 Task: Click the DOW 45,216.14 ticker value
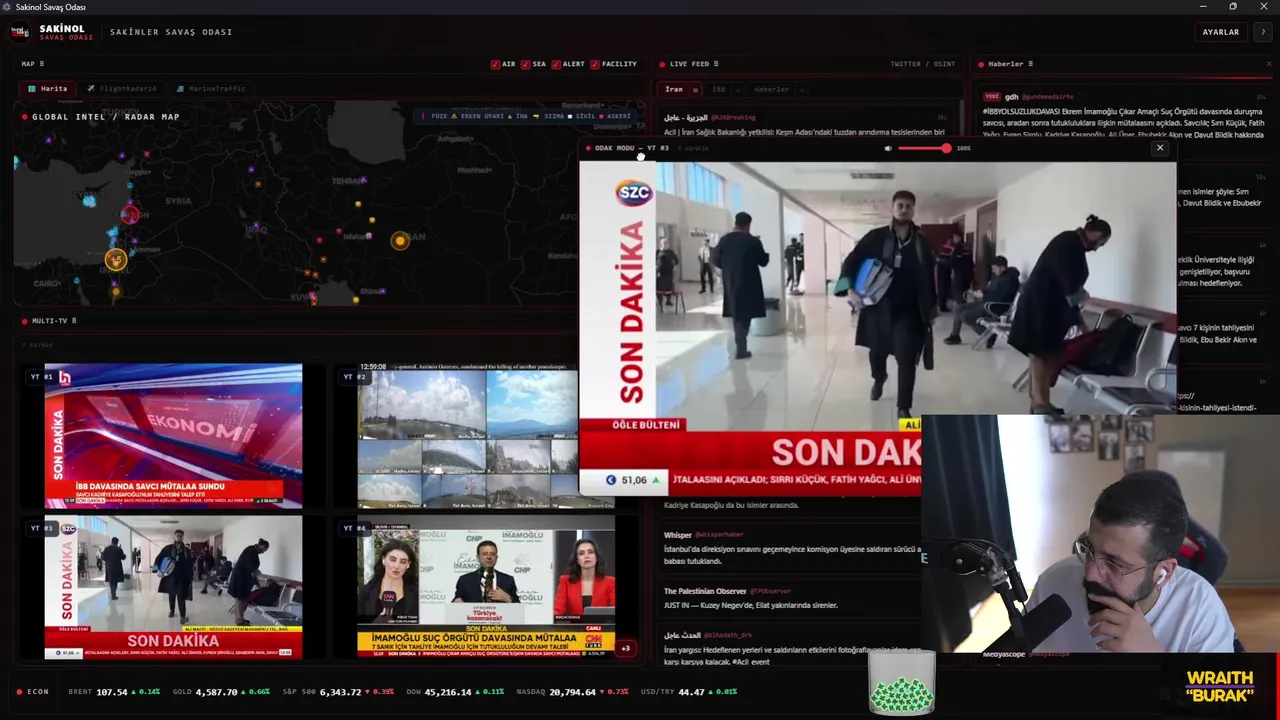pyautogui.click(x=448, y=692)
